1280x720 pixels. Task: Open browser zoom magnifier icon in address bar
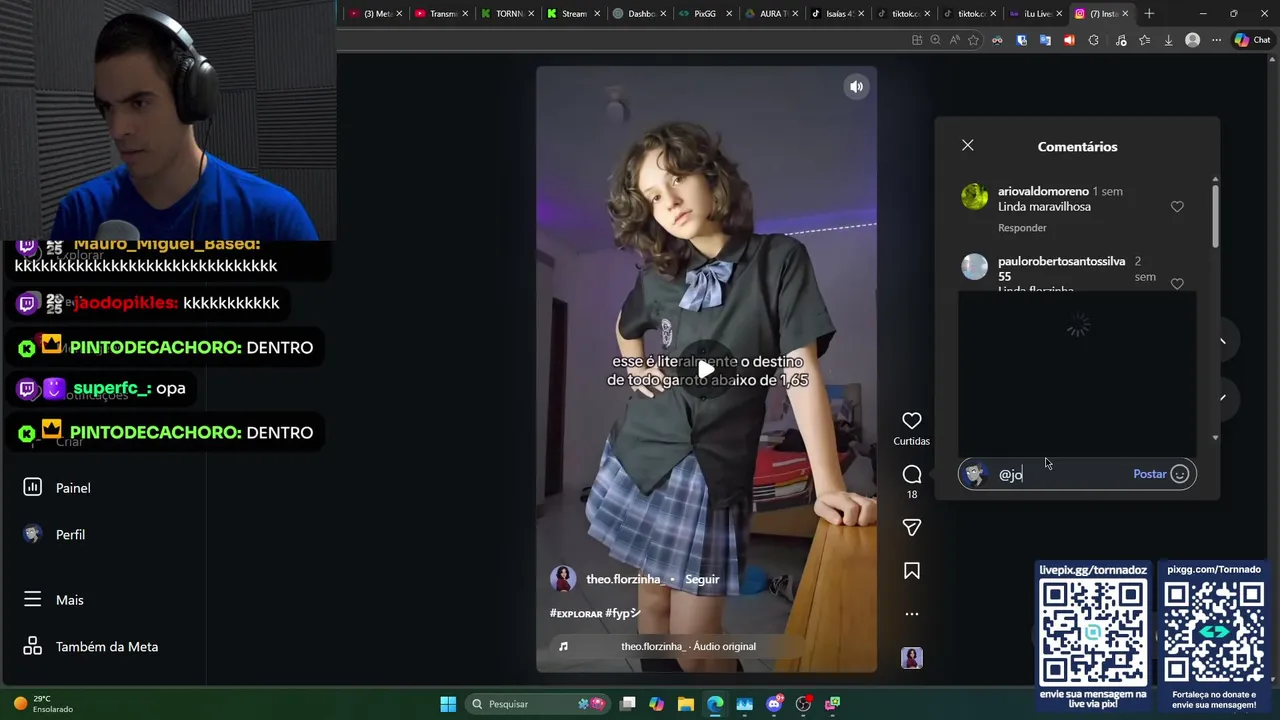pos(935,40)
